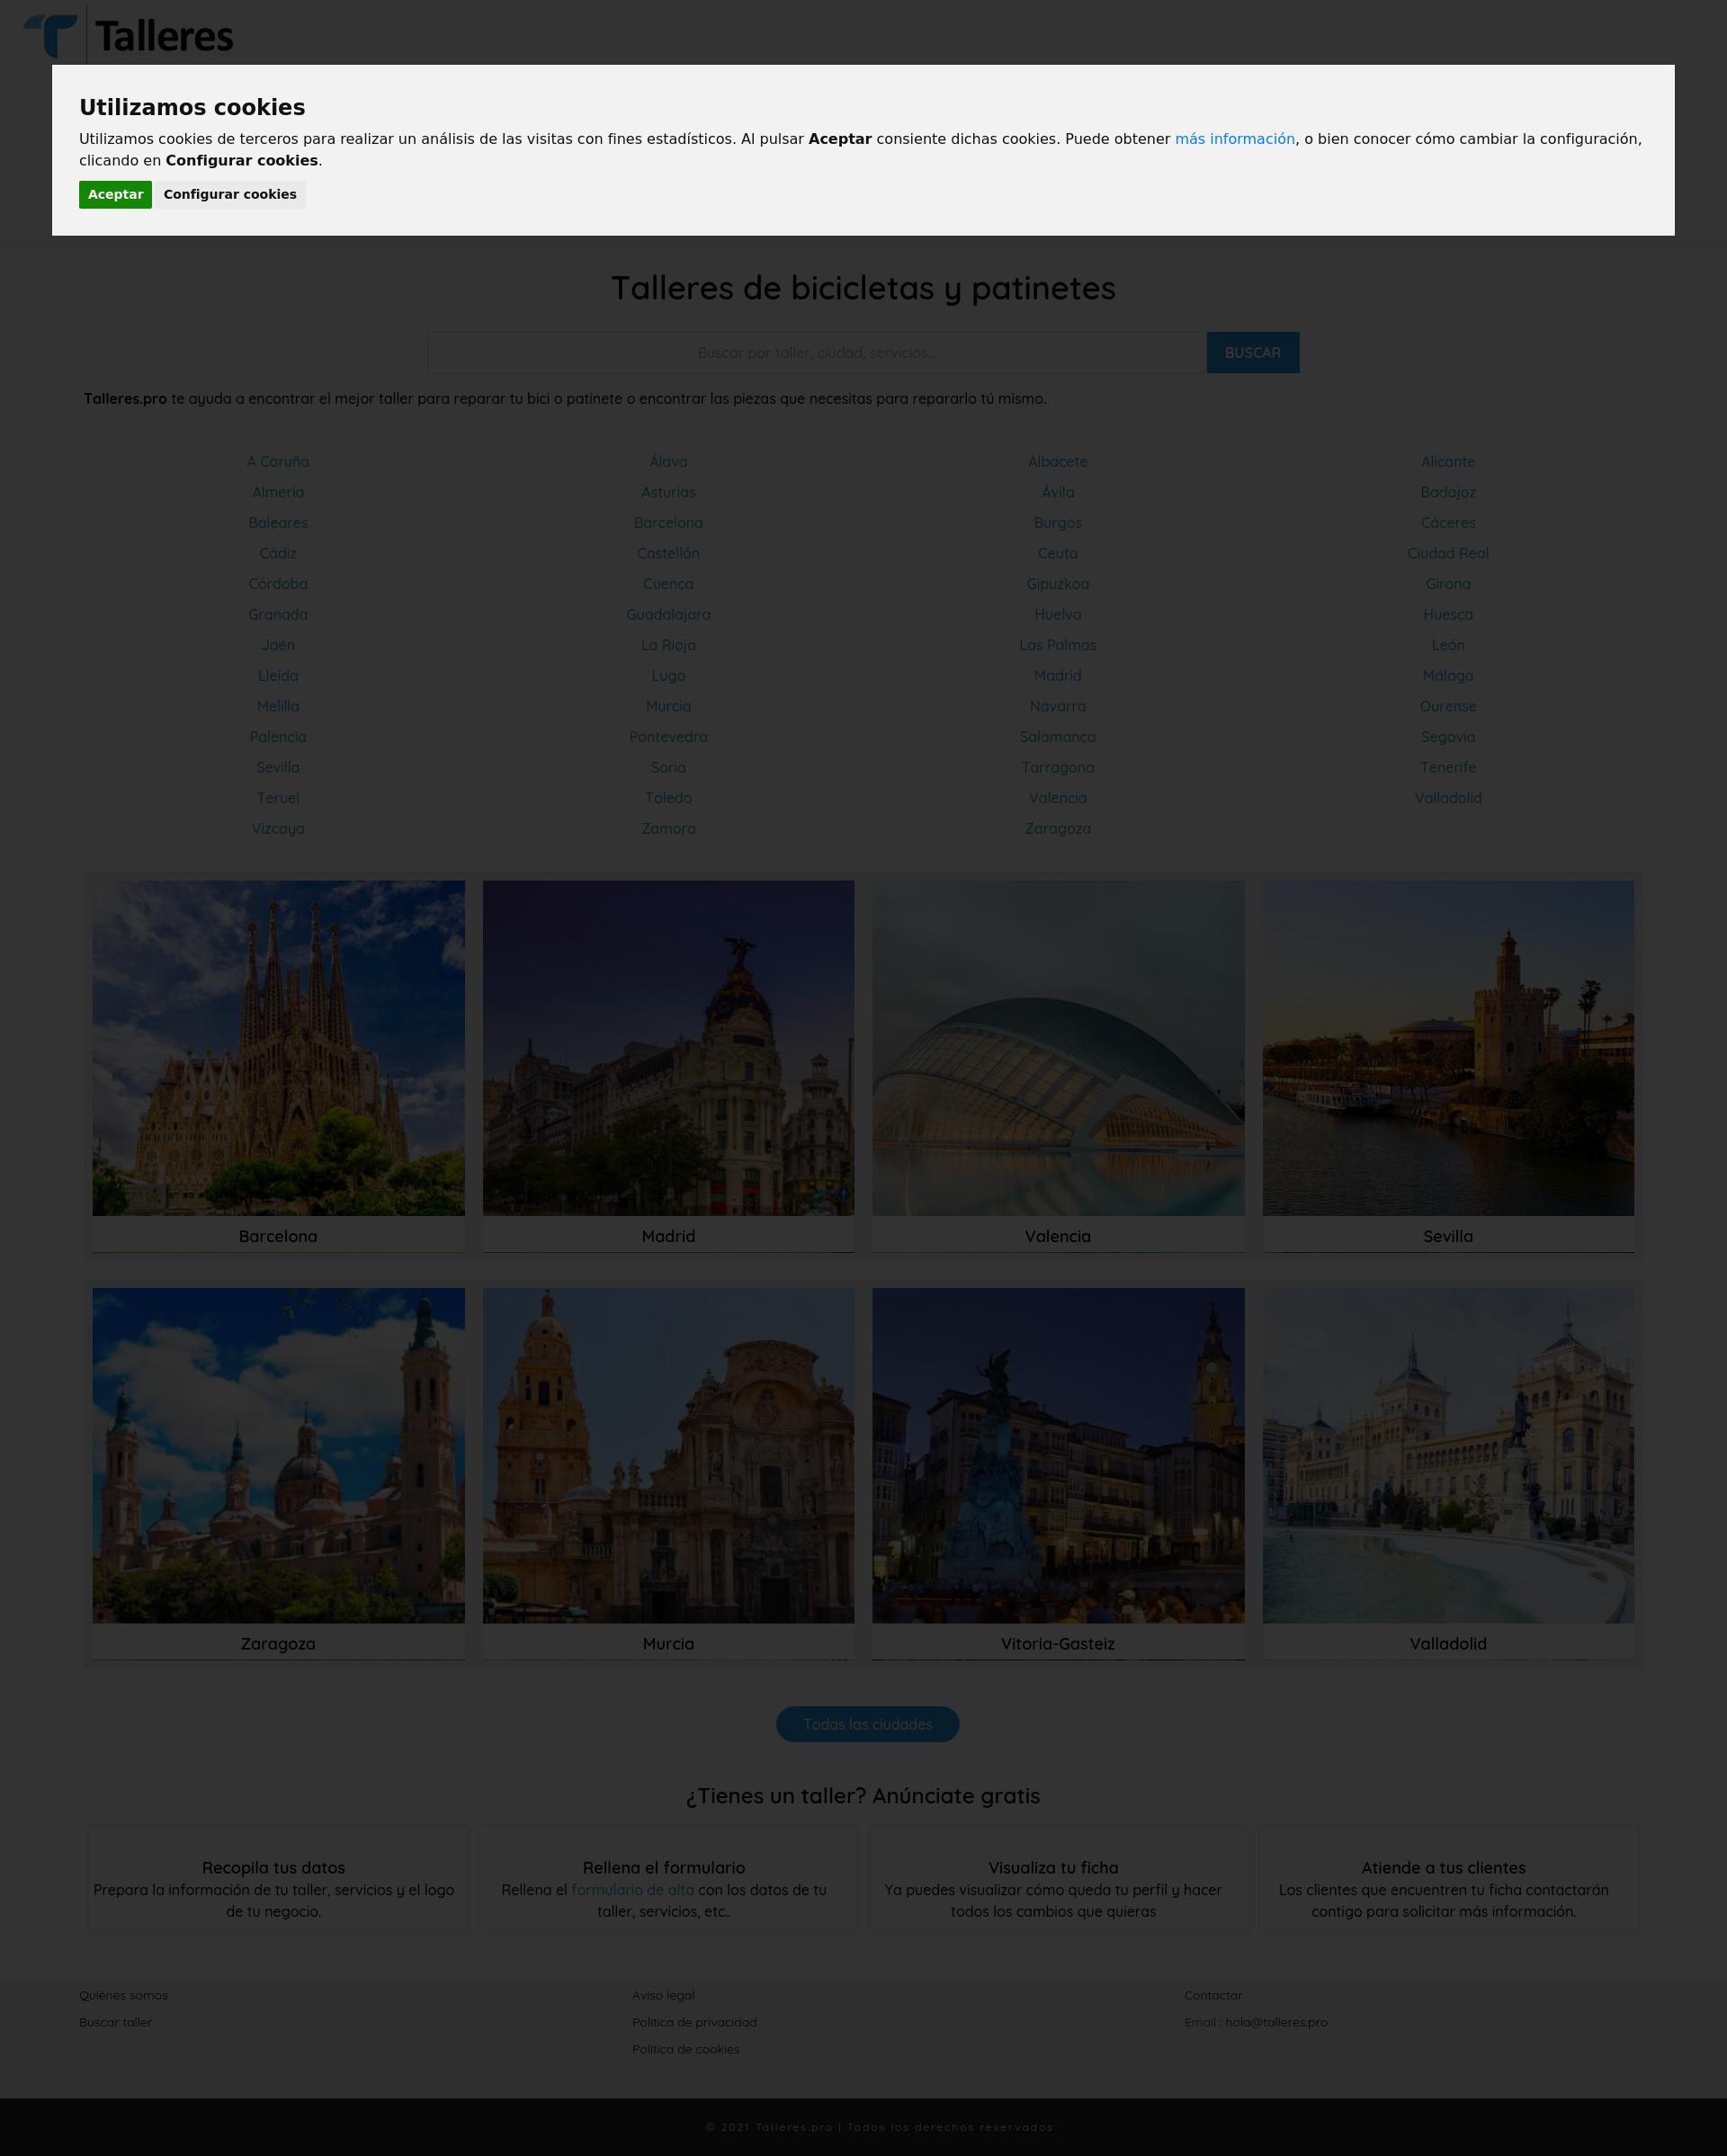The width and height of the screenshot is (1727, 2156).
Task: Choose Ceuta in the province list
Action: click(1057, 554)
